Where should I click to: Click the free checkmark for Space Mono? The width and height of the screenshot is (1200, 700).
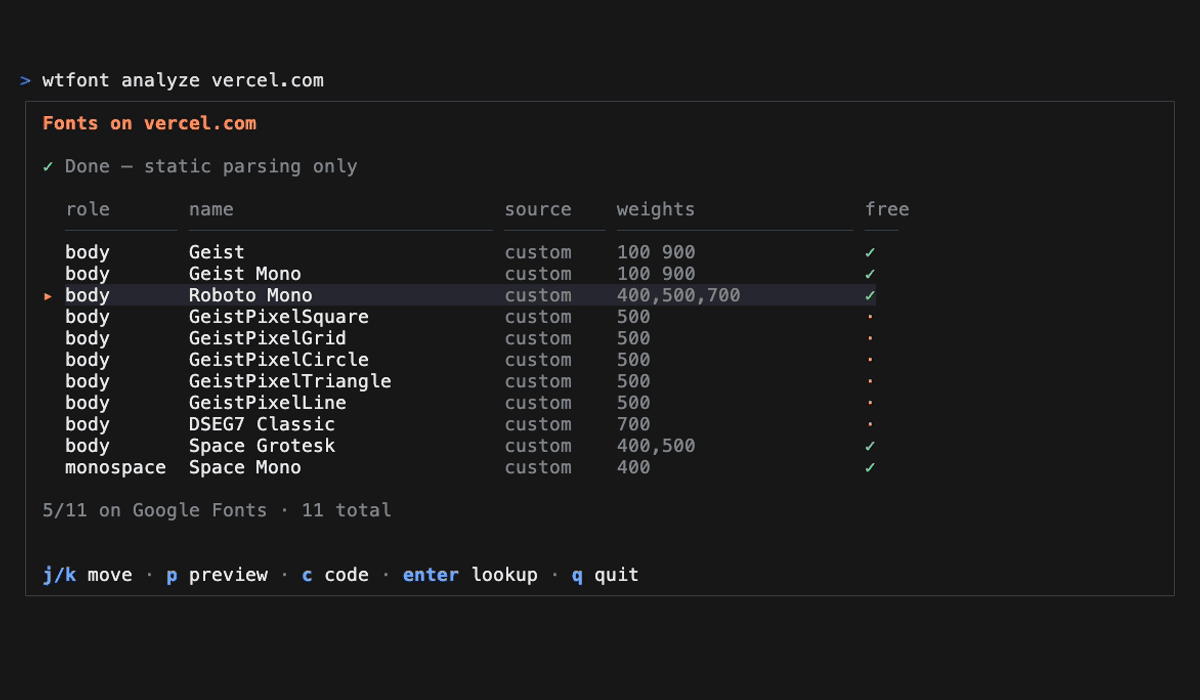[x=870, y=468]
